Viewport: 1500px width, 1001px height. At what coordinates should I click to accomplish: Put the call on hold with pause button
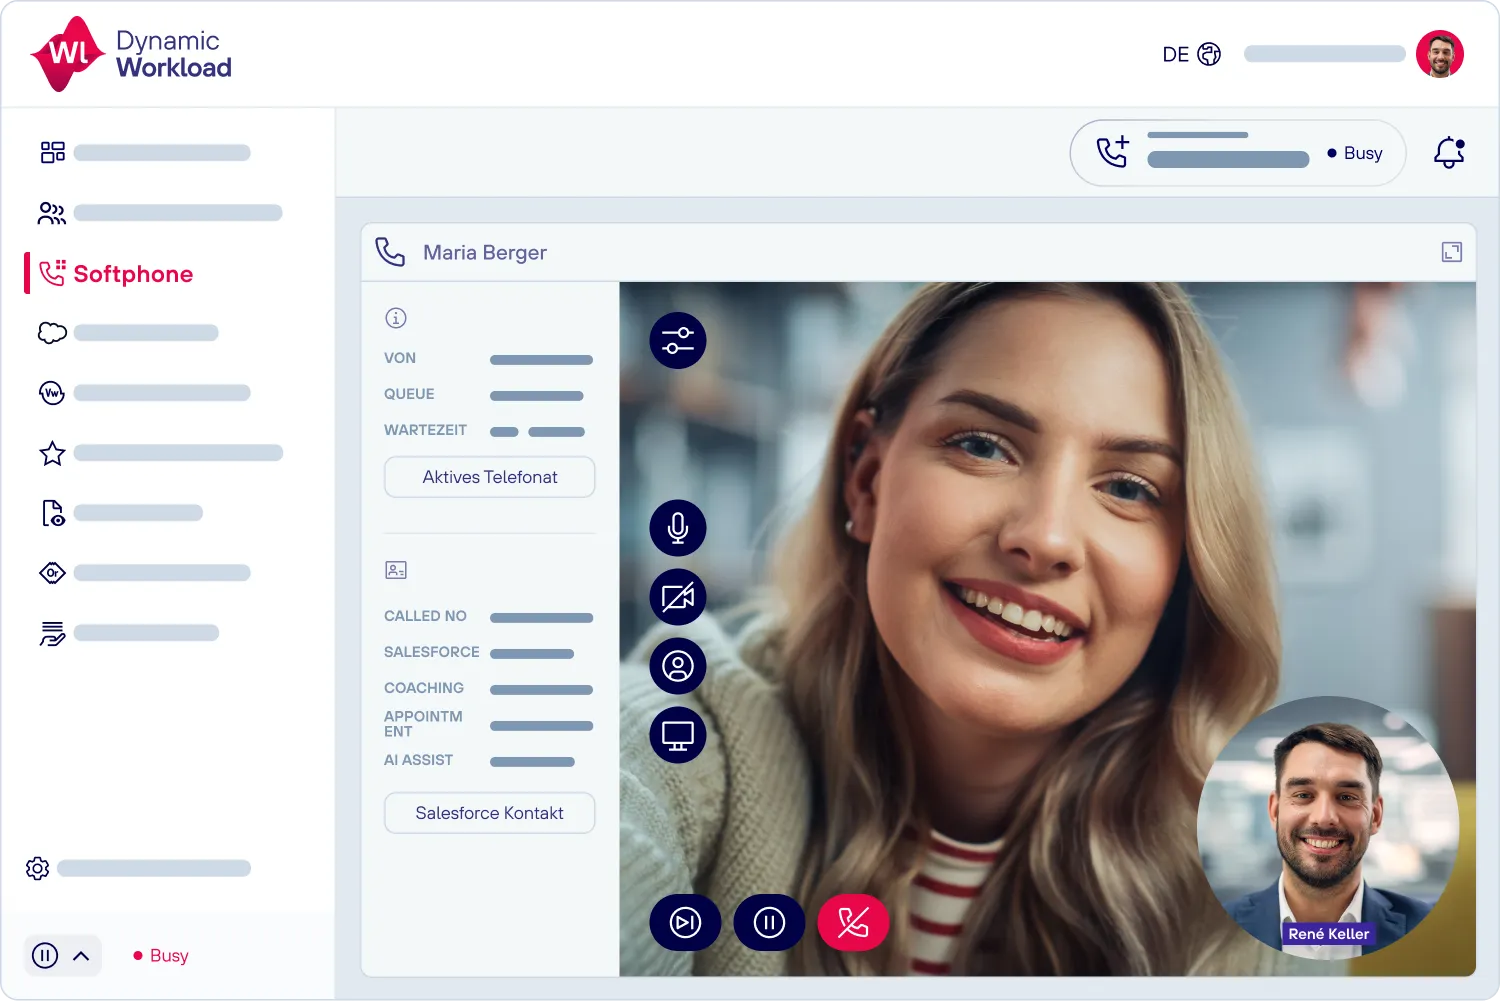pyautogui.click(x=769, y=922)
